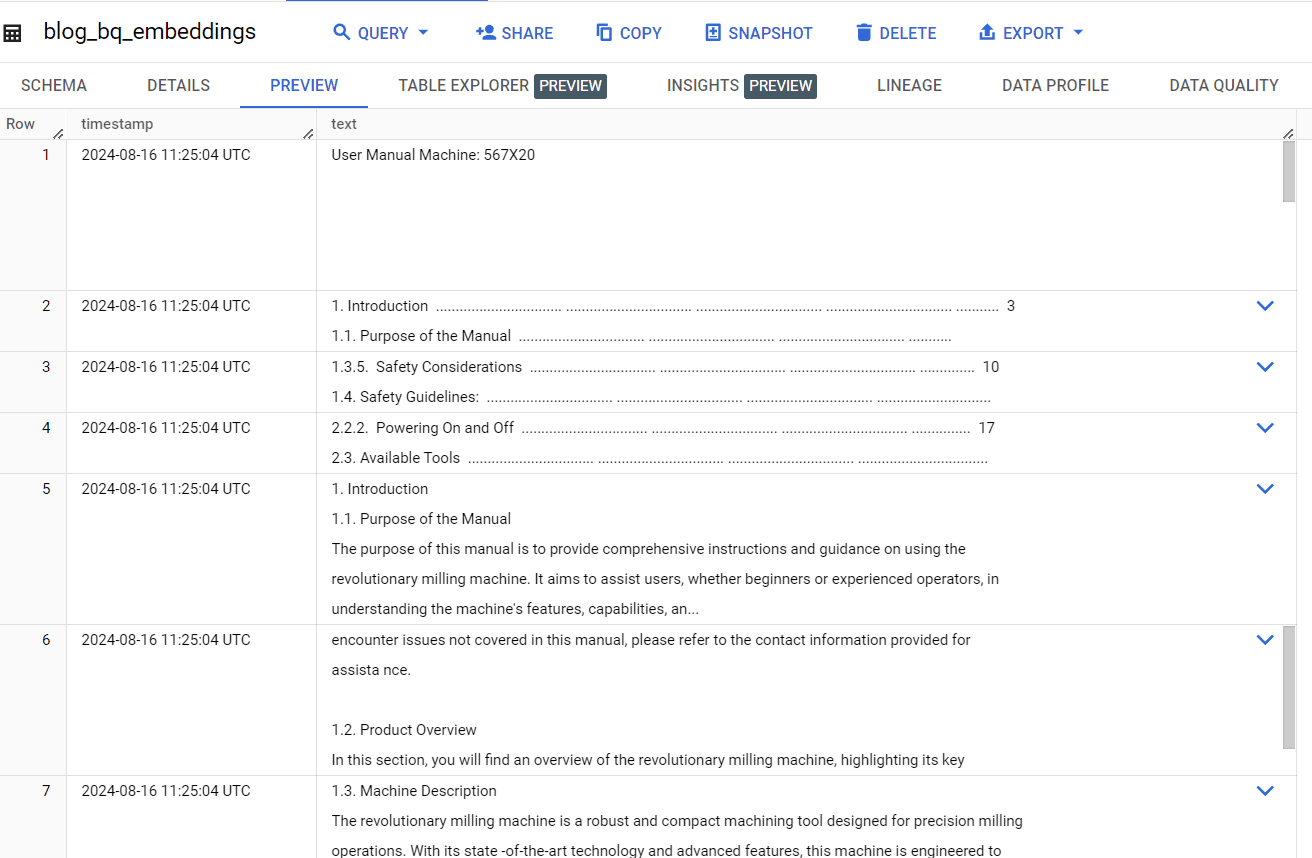Expand row 5 Introduction text using the chevron
Image resolution: width=1312 pixels, height=858 pixels.
click(1265, 489)
